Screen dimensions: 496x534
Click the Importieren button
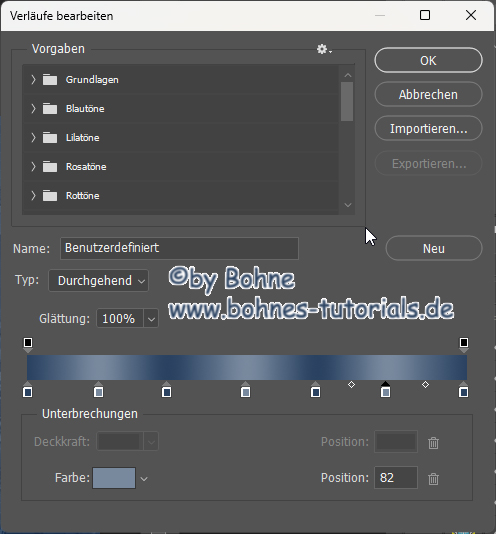click(x=429, y=129)
